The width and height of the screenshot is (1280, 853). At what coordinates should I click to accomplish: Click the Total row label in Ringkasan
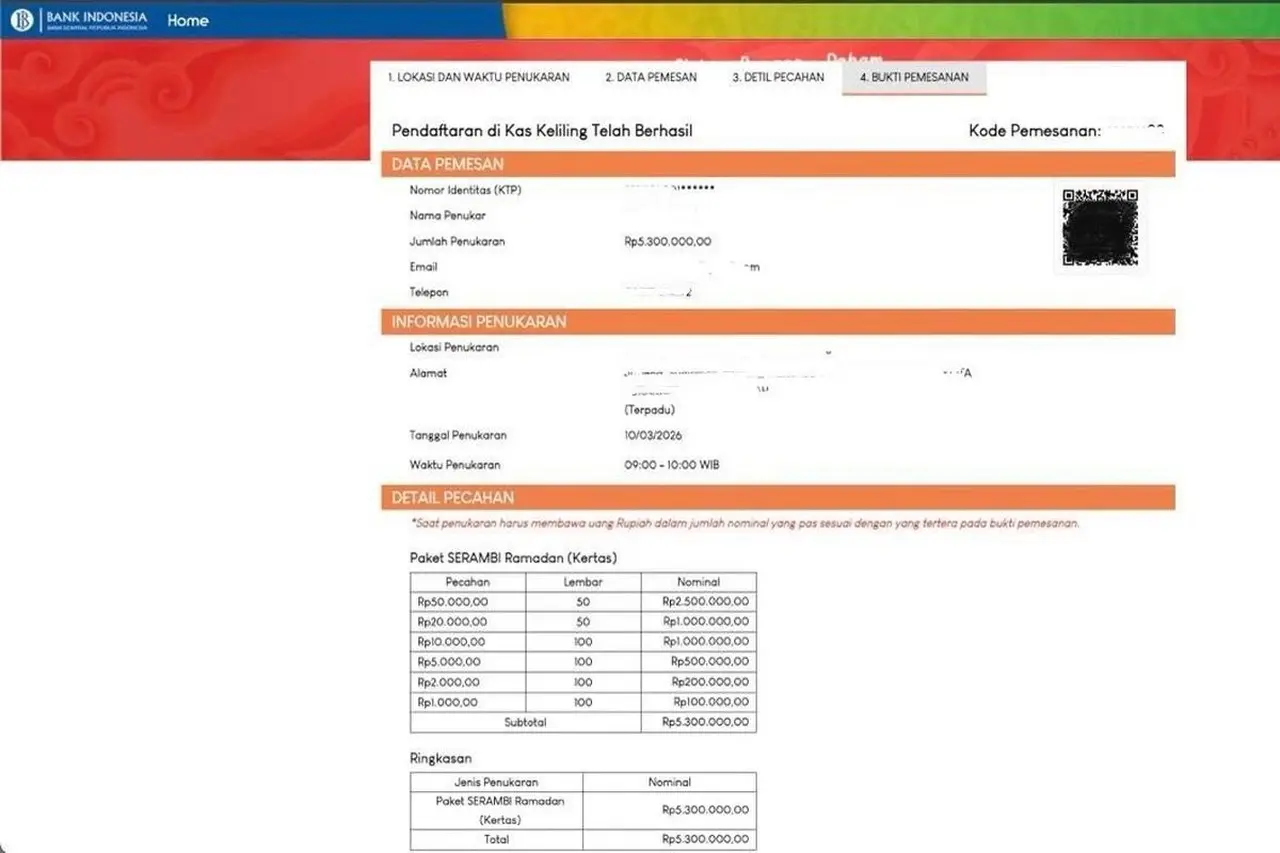point(496,839)
